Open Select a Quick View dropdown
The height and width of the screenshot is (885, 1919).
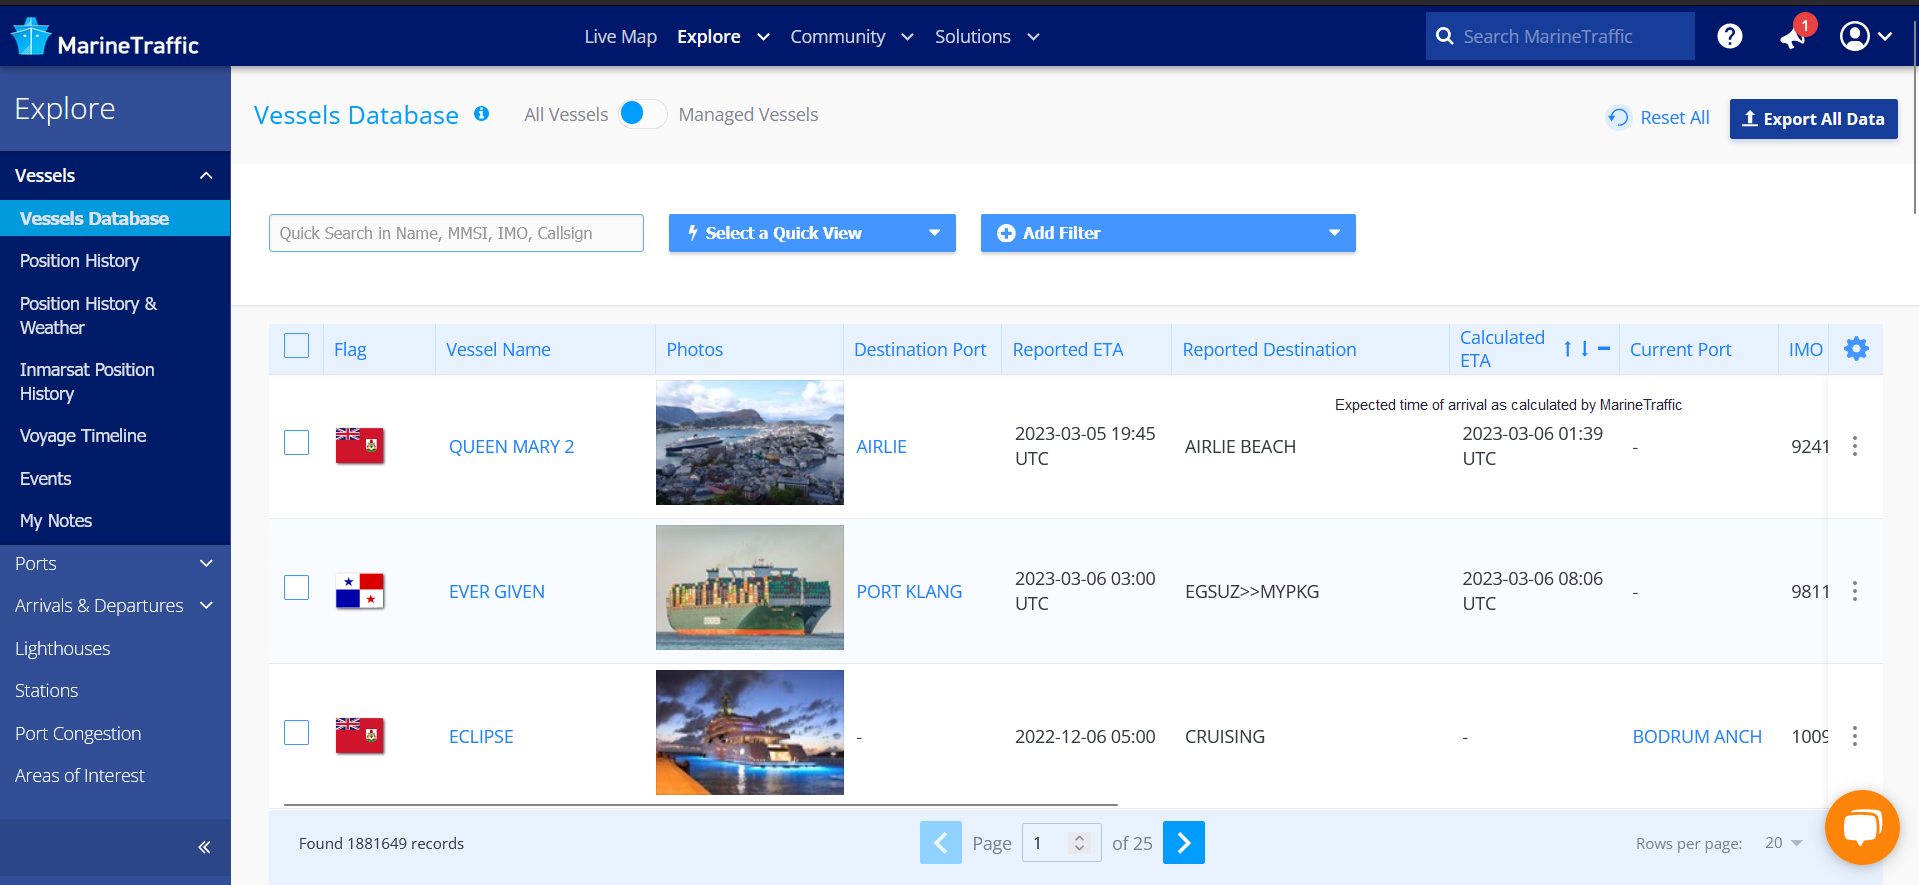[812, 233]
